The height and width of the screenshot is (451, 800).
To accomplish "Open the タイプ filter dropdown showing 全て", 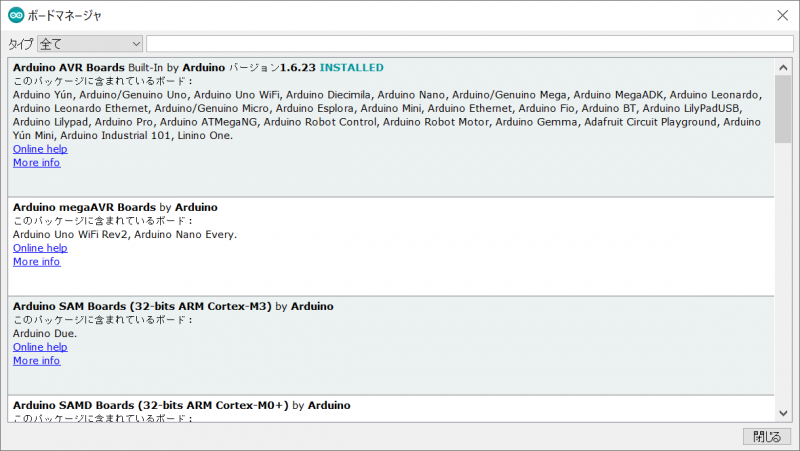I will tap(90, 44).
